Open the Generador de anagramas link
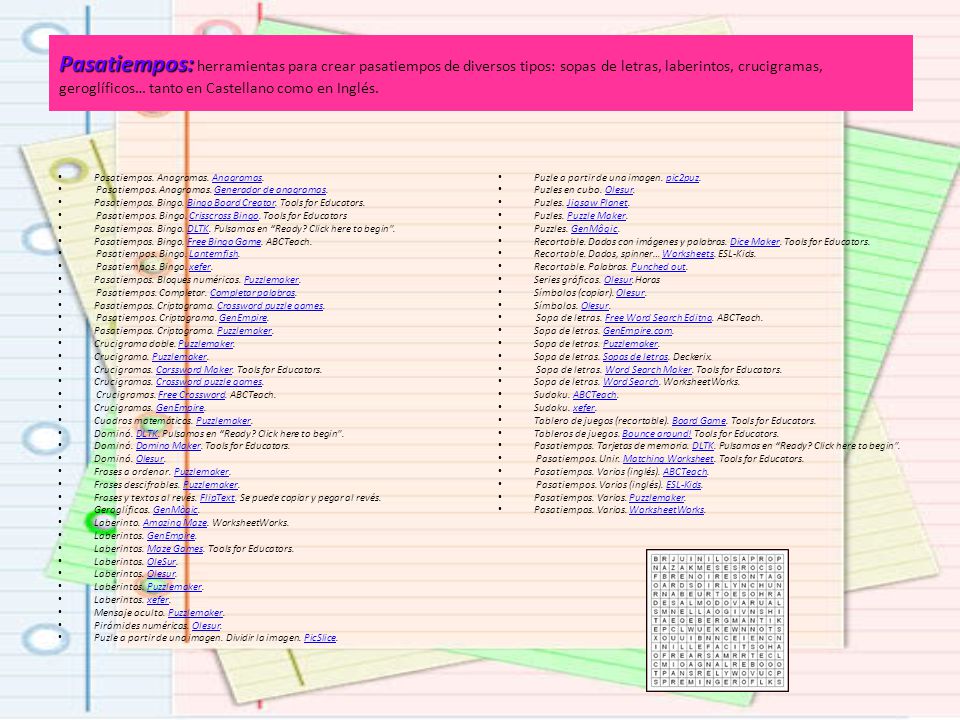 pyautogui.click(x=270, y=190)
